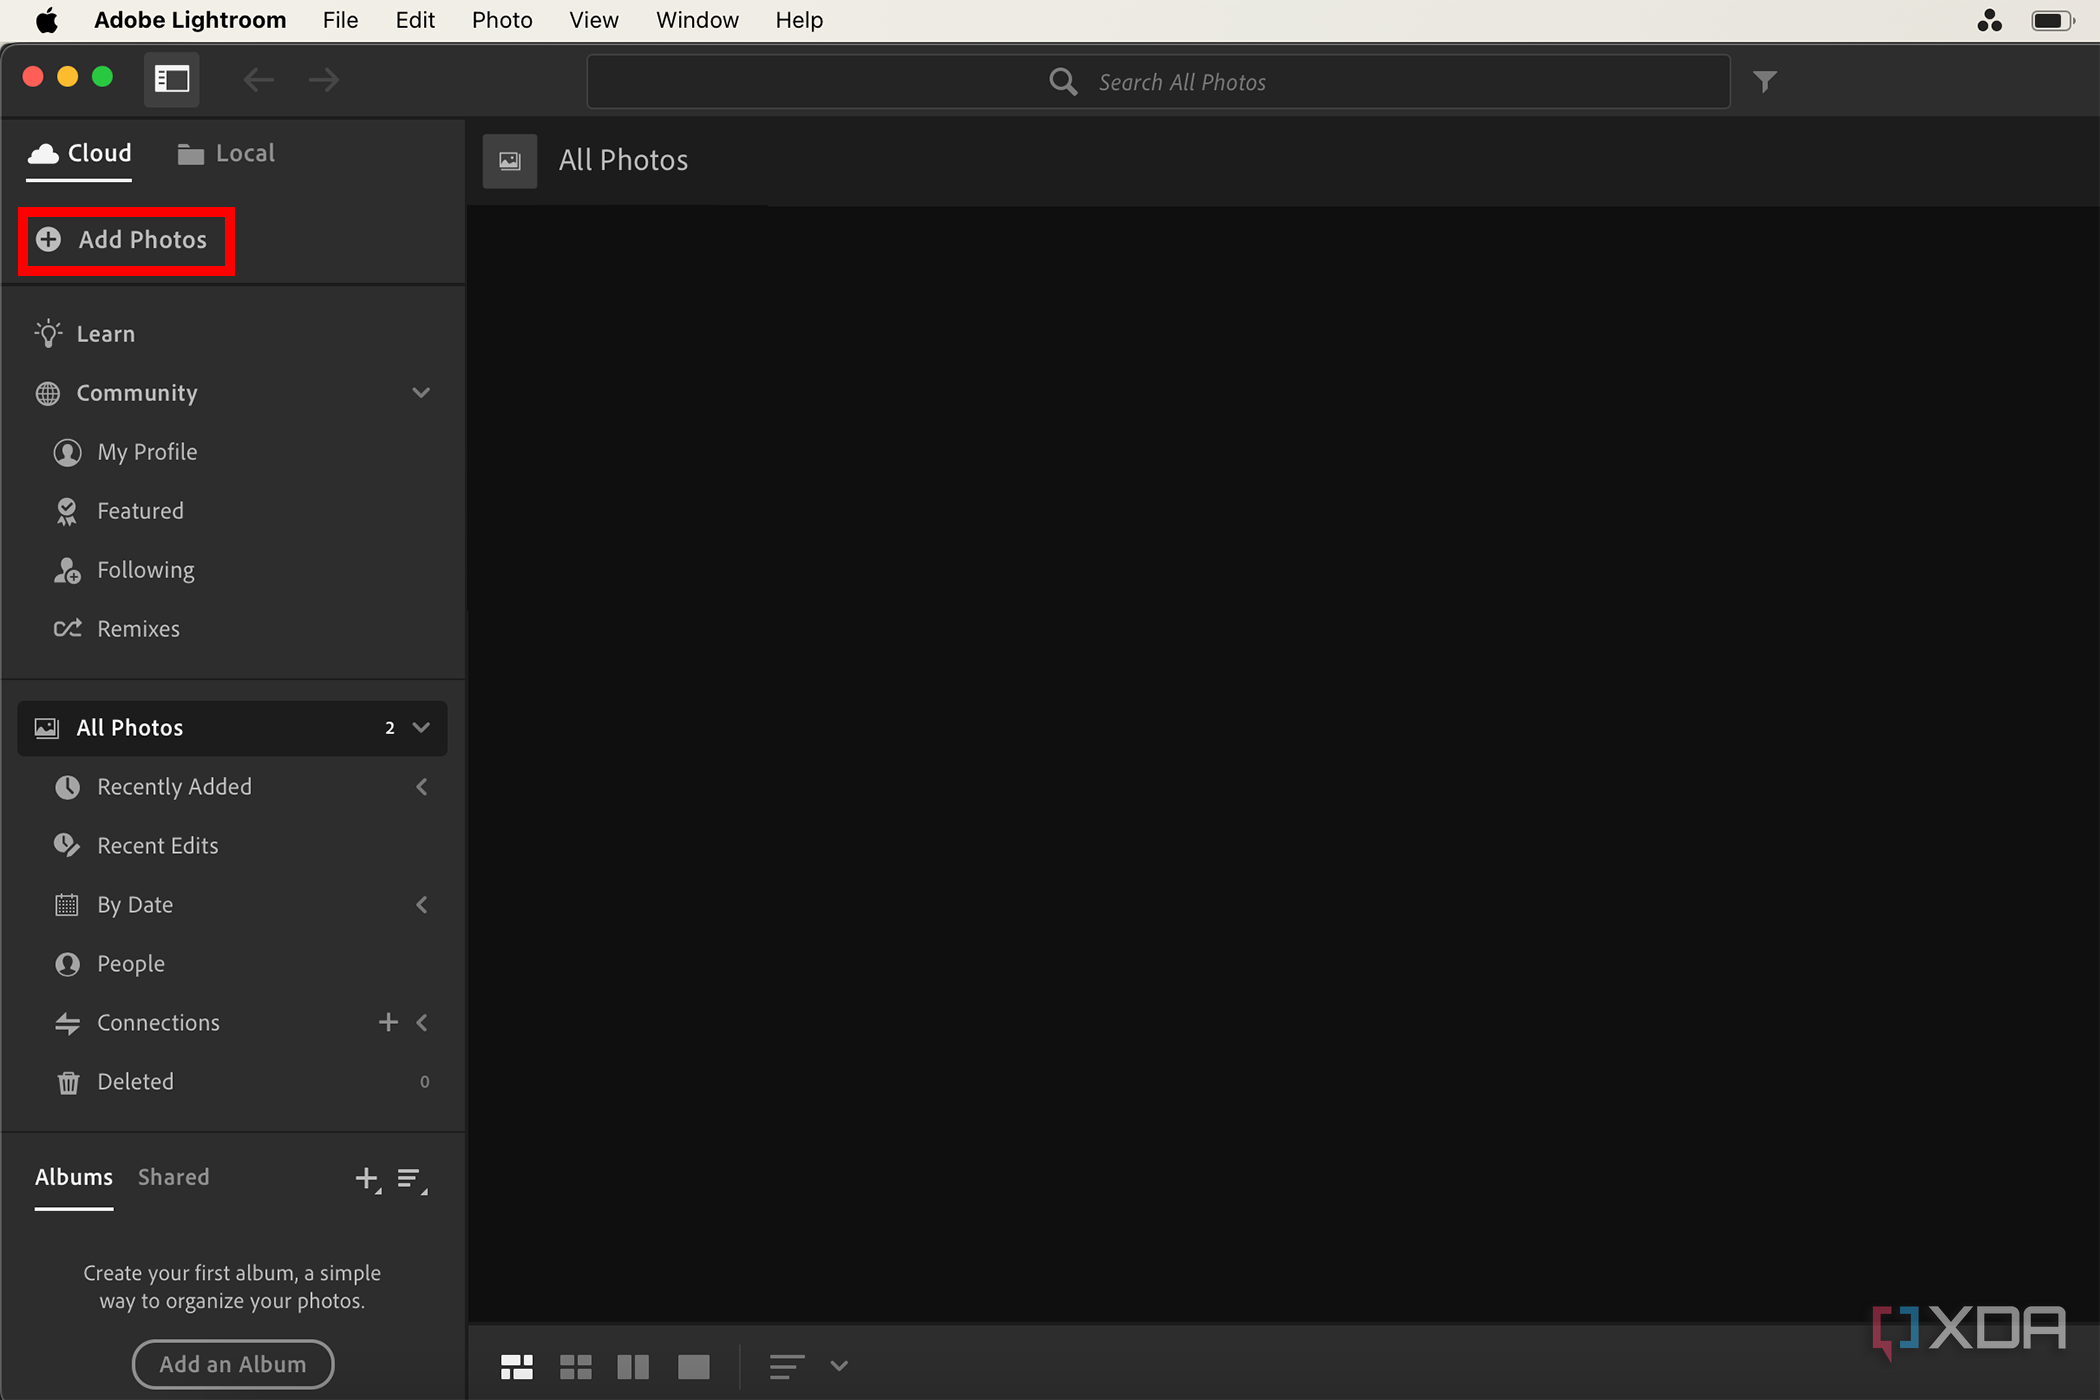Open the Recent Edits view
Viewport: 2100px width, 1400px height.
click(x=157, y=845)
